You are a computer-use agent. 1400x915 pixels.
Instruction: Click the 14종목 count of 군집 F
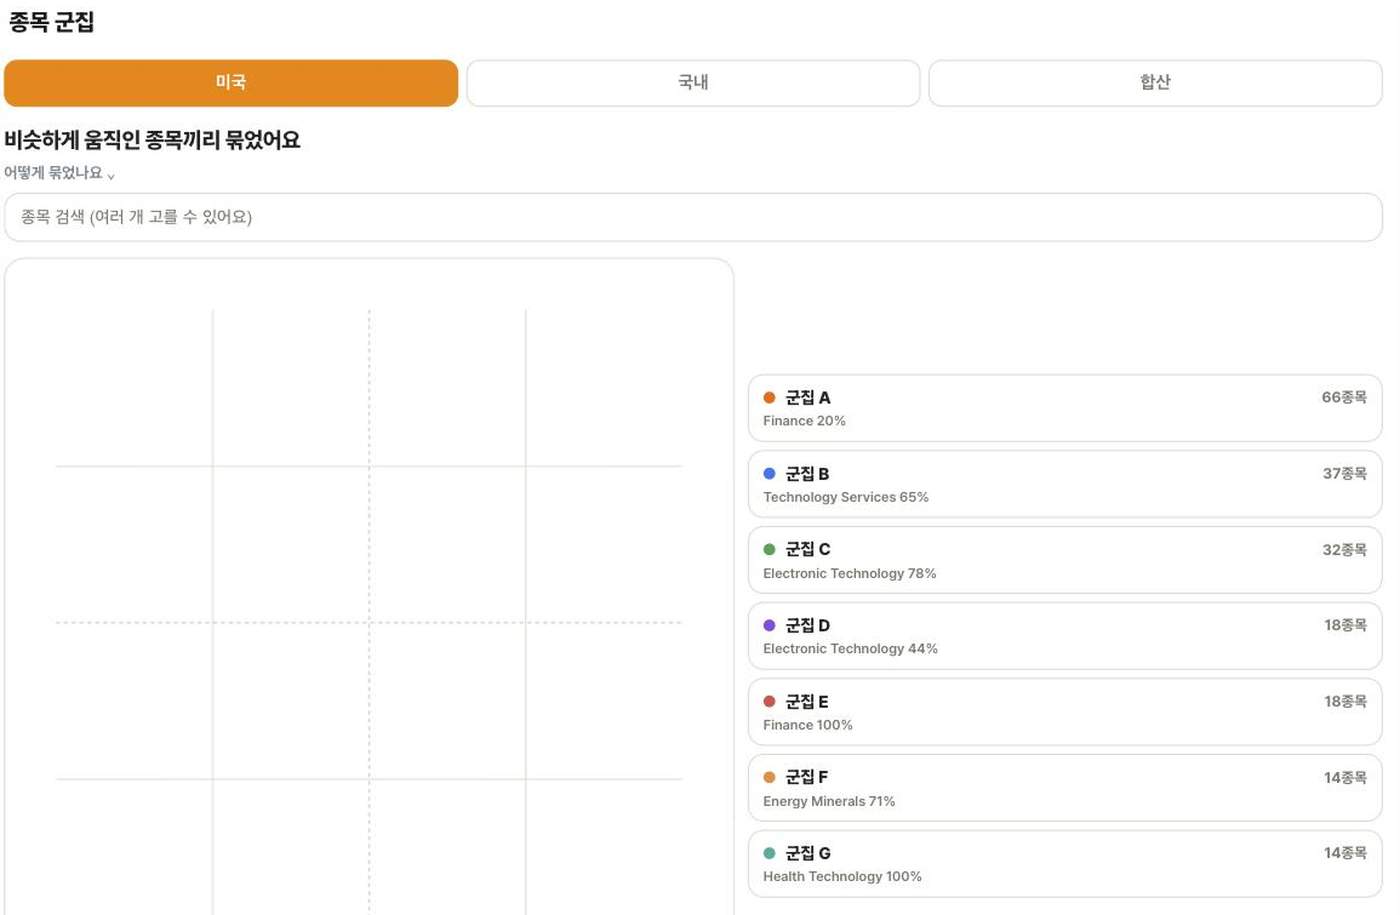1345,777
